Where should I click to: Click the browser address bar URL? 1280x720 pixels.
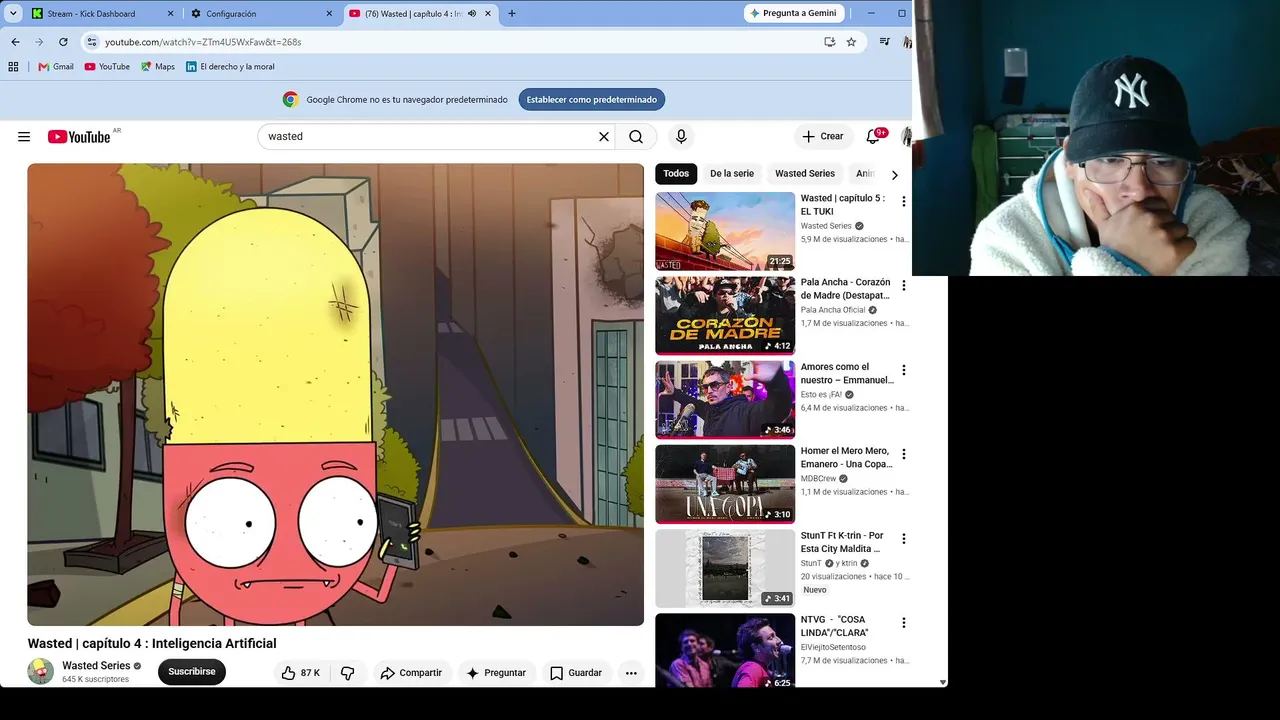click(x=203, y=42)
